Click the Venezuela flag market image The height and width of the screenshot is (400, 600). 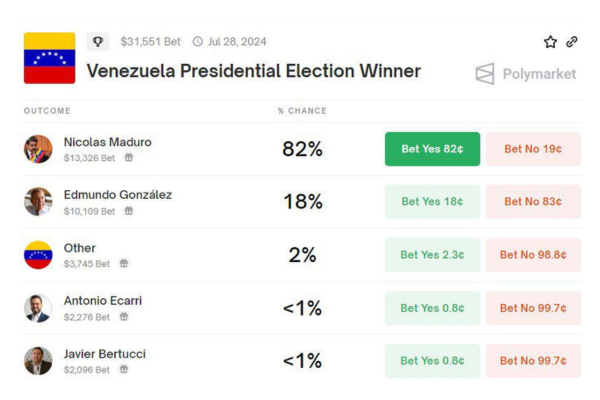[x=50, y=58]
